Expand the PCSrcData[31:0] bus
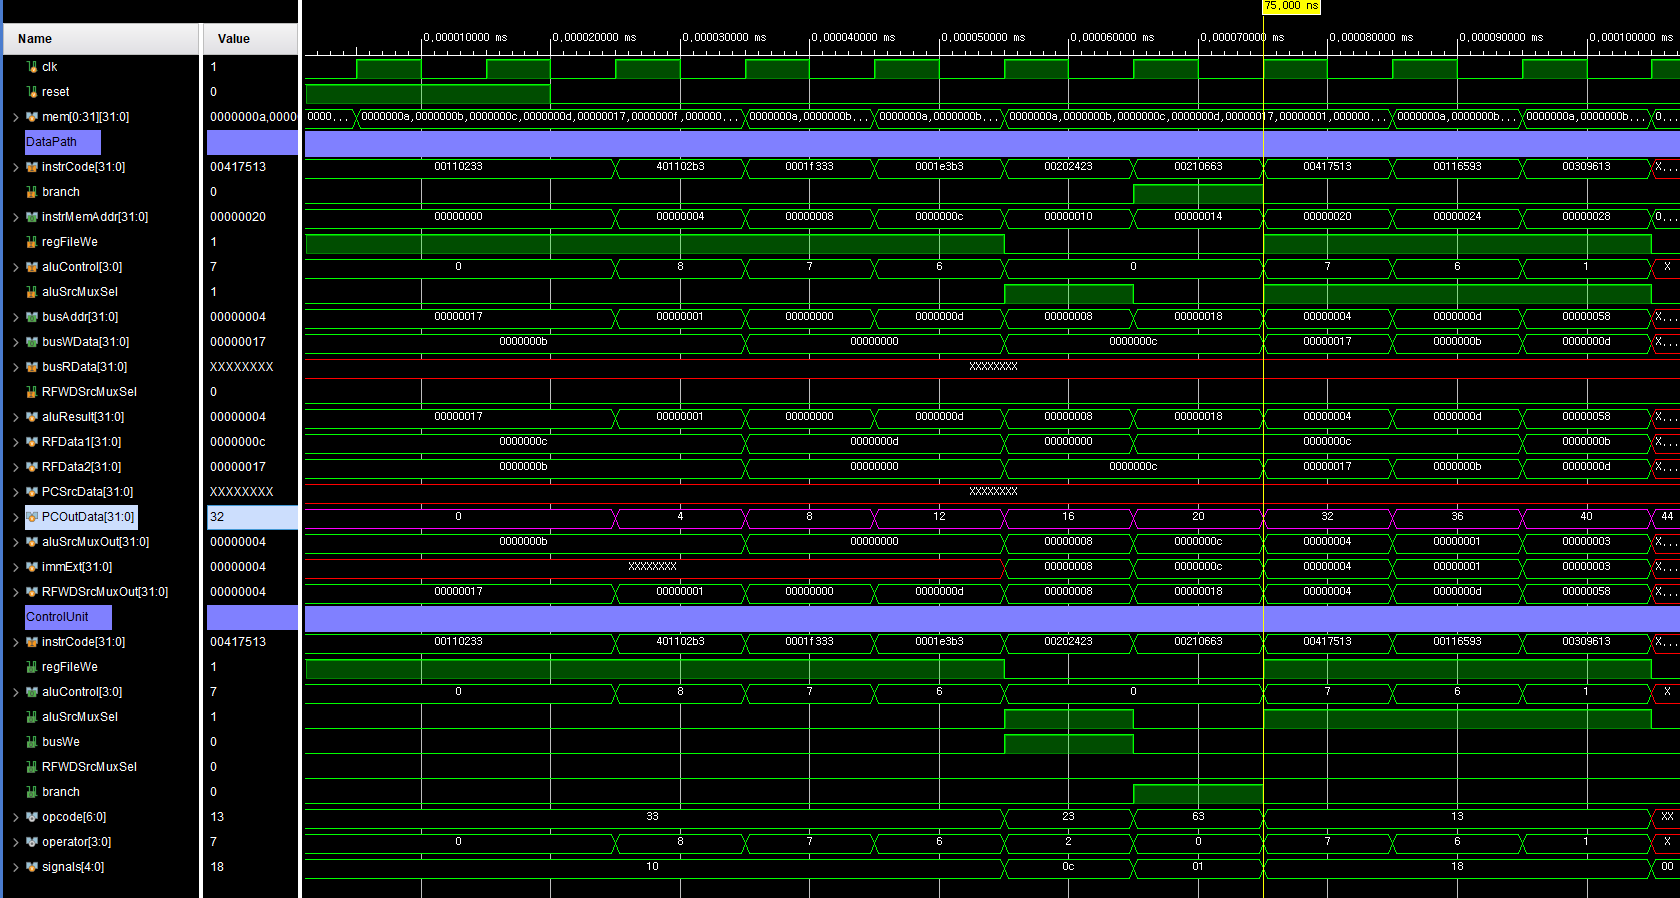 (16, 492)
